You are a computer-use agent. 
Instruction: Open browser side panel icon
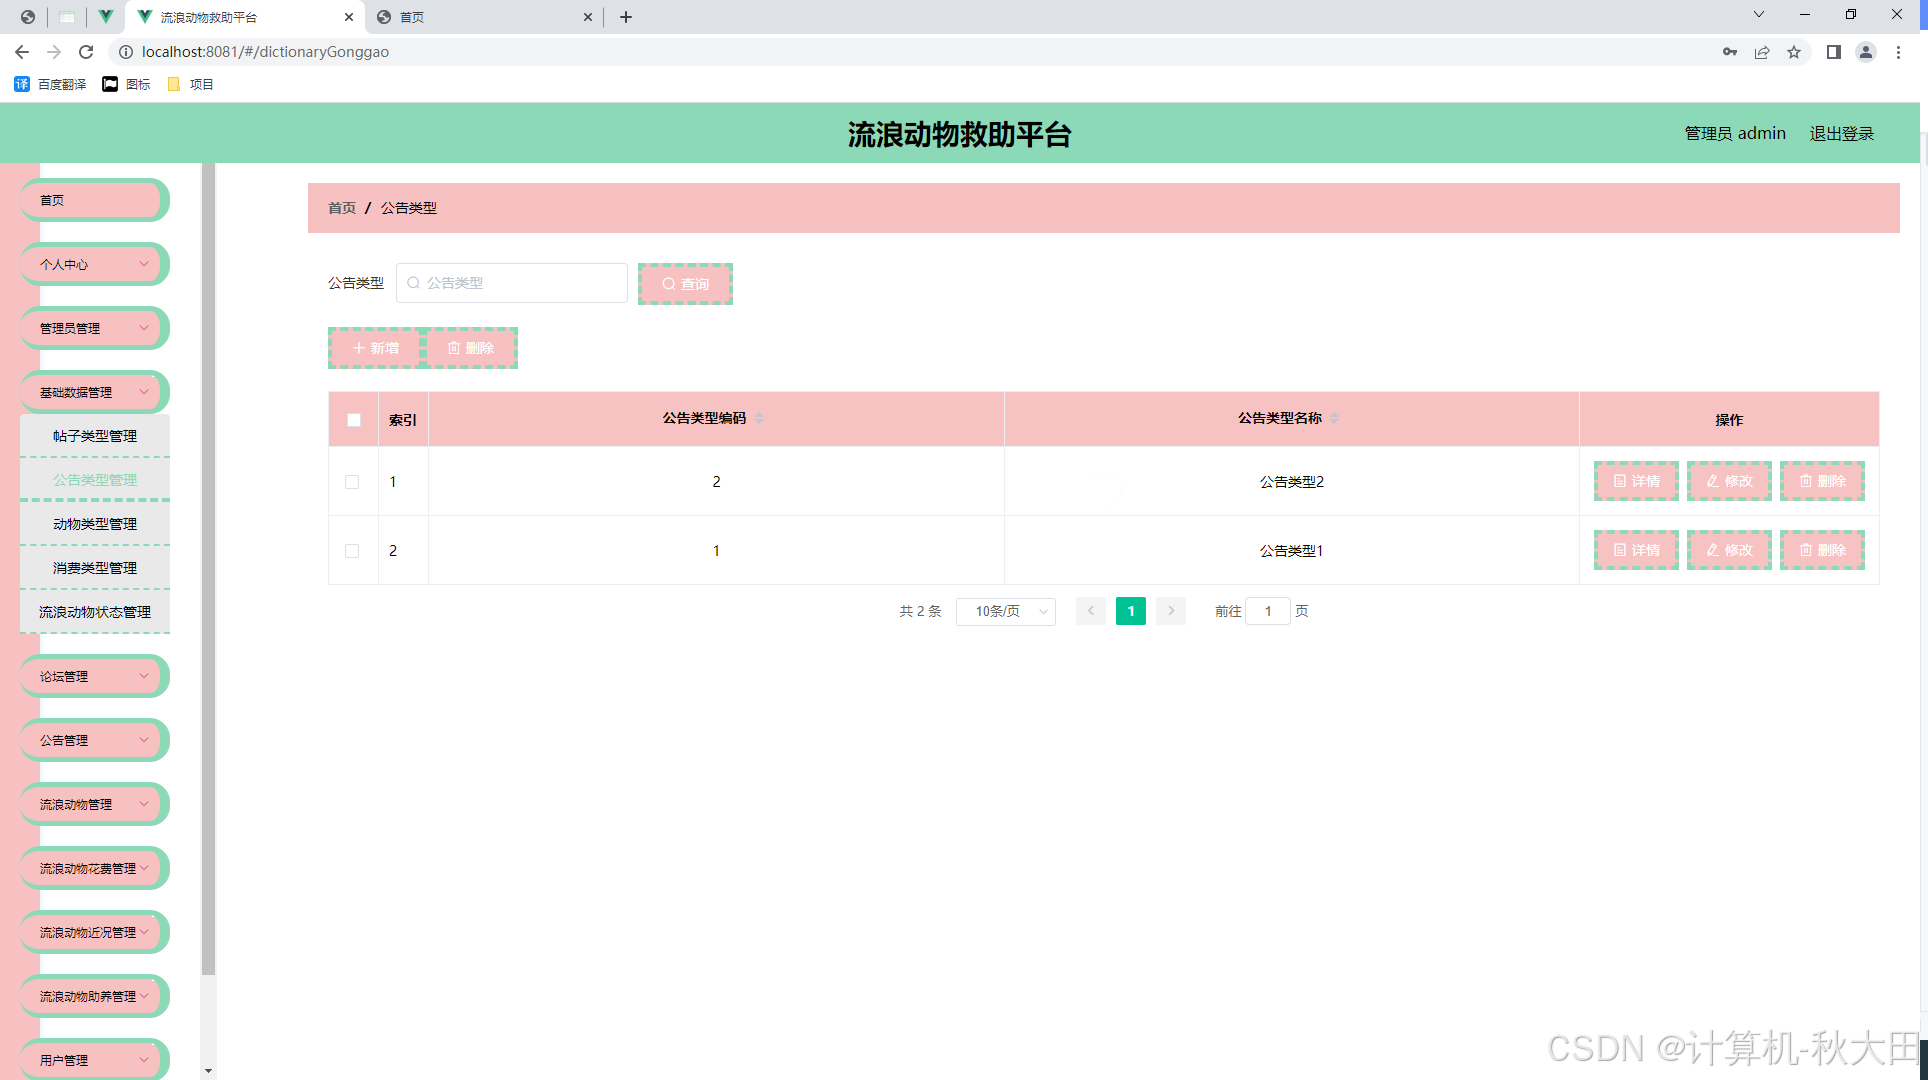(1833, 52)
